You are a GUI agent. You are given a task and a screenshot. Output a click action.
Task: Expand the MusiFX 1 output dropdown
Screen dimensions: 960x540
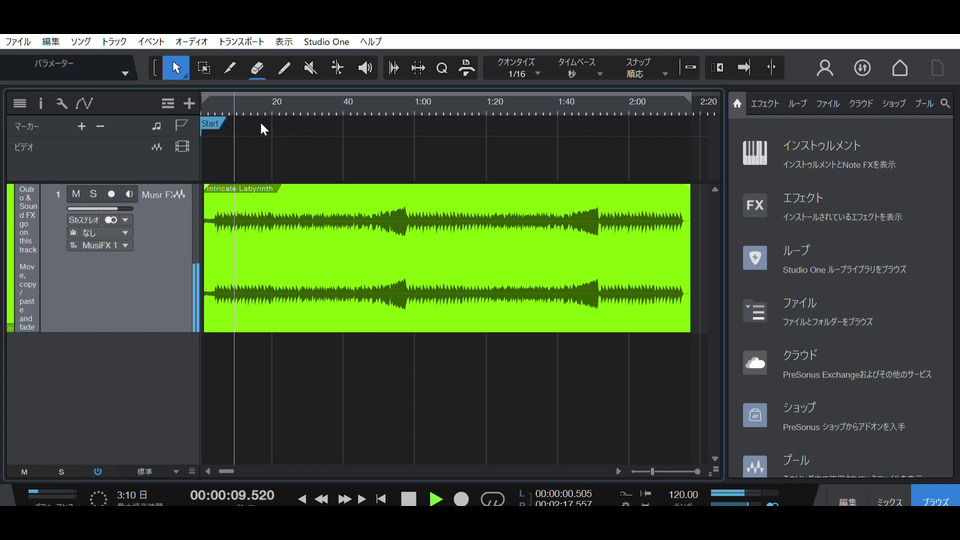[100, 245]
